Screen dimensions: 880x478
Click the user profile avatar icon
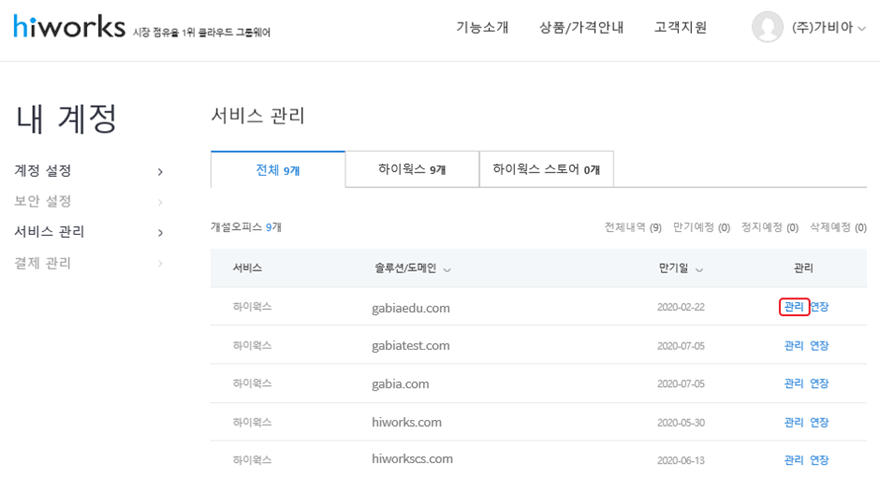767,27
